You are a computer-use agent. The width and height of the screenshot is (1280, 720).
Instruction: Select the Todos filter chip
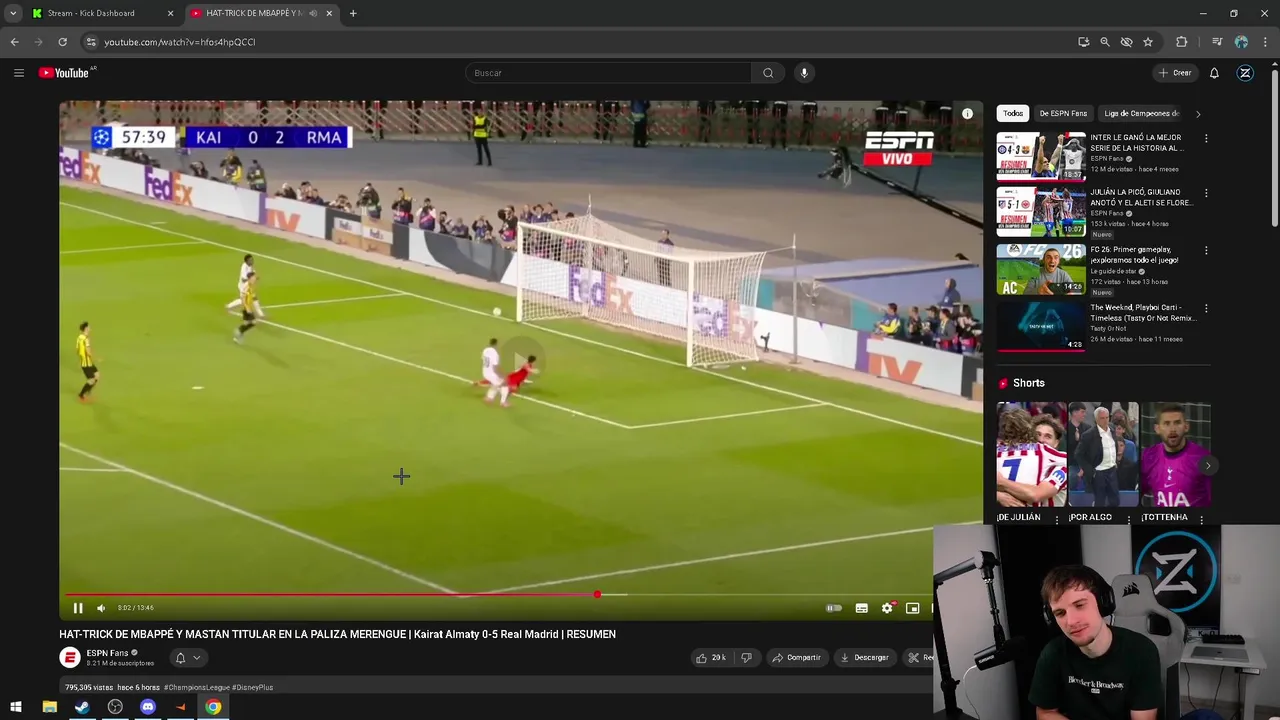(x=1013, y=114)
